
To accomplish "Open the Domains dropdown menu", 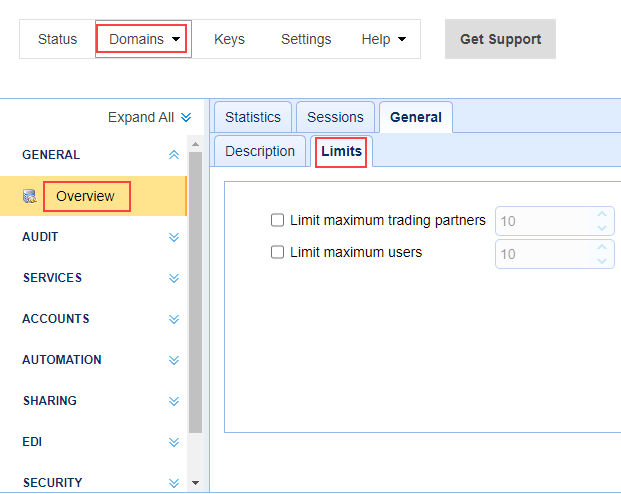I will click(143, 39).
